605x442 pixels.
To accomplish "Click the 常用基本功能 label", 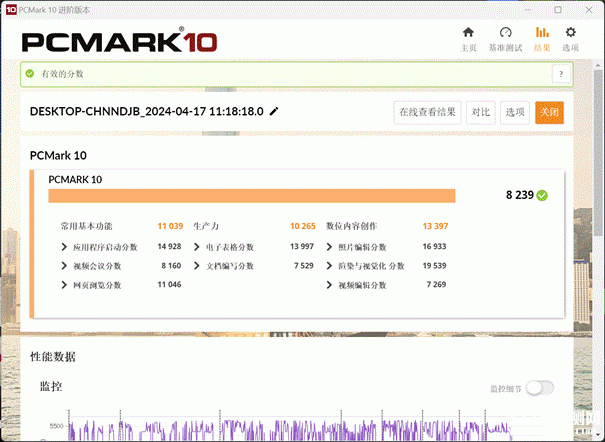I will click(x=86, y=226).
